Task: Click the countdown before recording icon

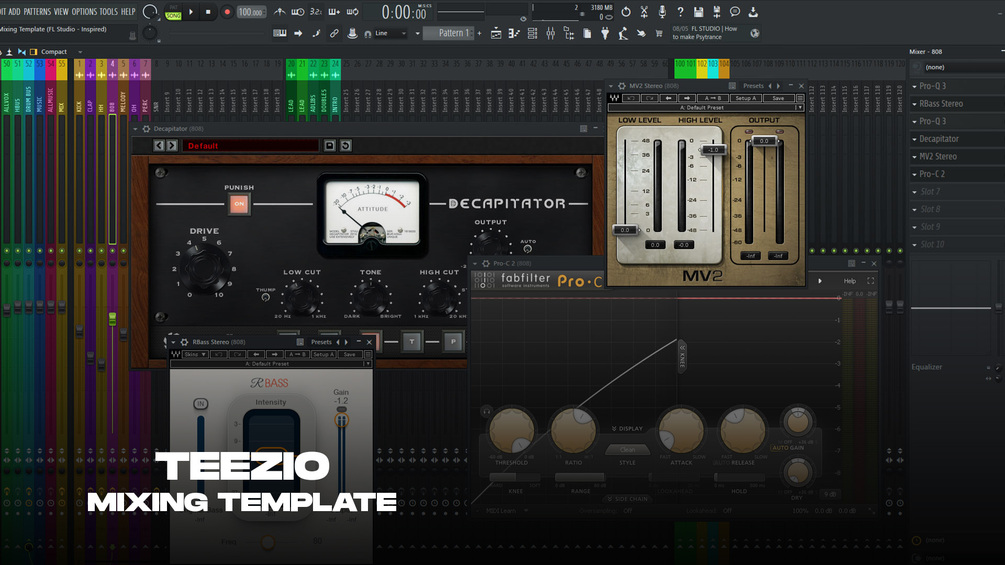Action: 316,12
